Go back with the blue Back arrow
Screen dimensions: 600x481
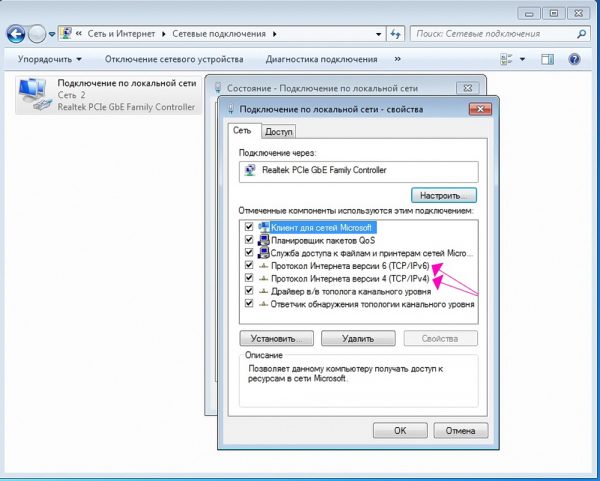[x=16, y=34]
